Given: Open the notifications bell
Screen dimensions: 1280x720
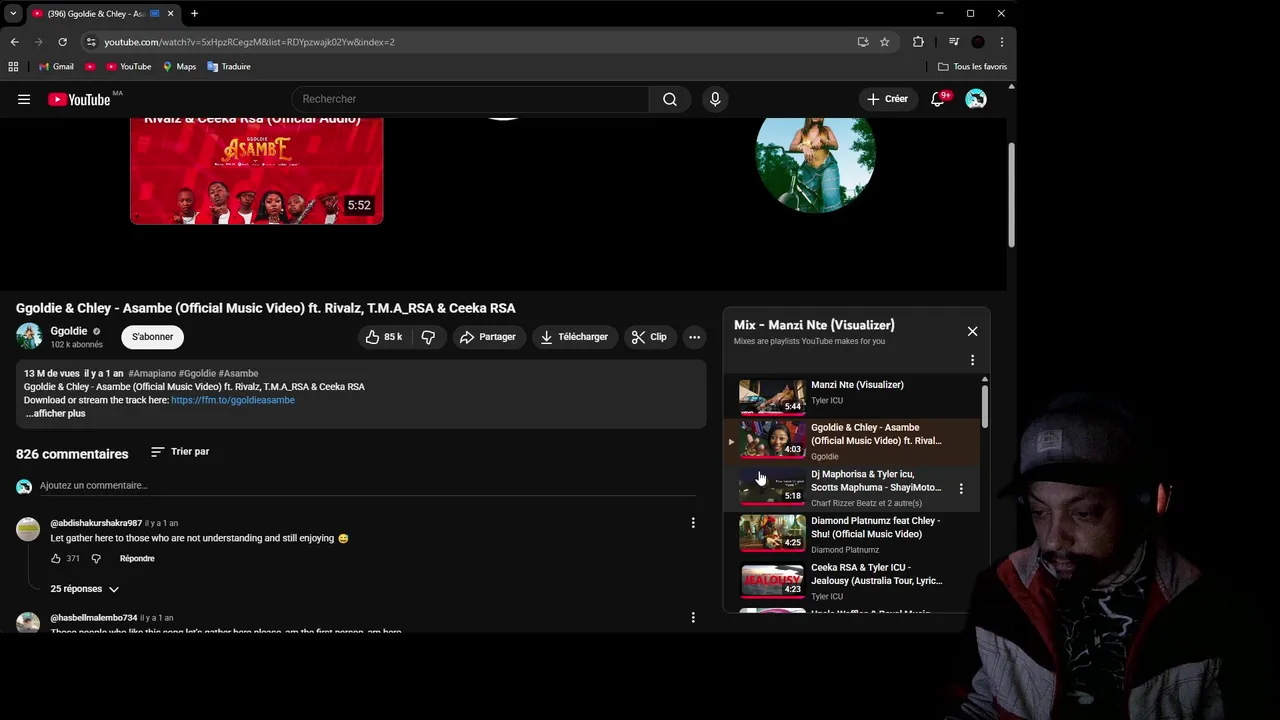Looking at the screenshot, I should click(937, 99).
